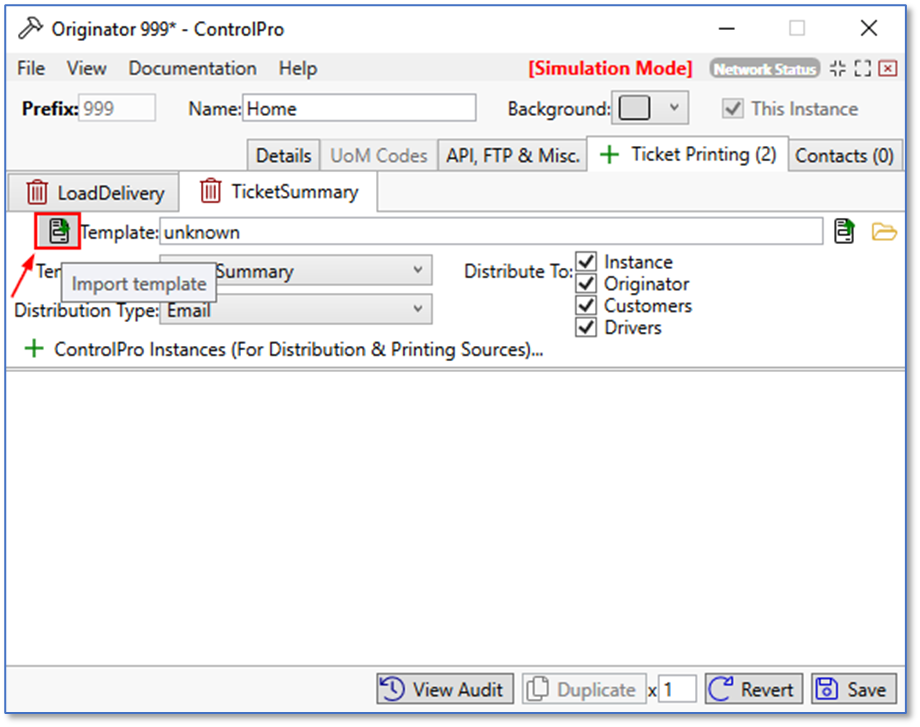Click the Import template icon

[x=58, y=232]
